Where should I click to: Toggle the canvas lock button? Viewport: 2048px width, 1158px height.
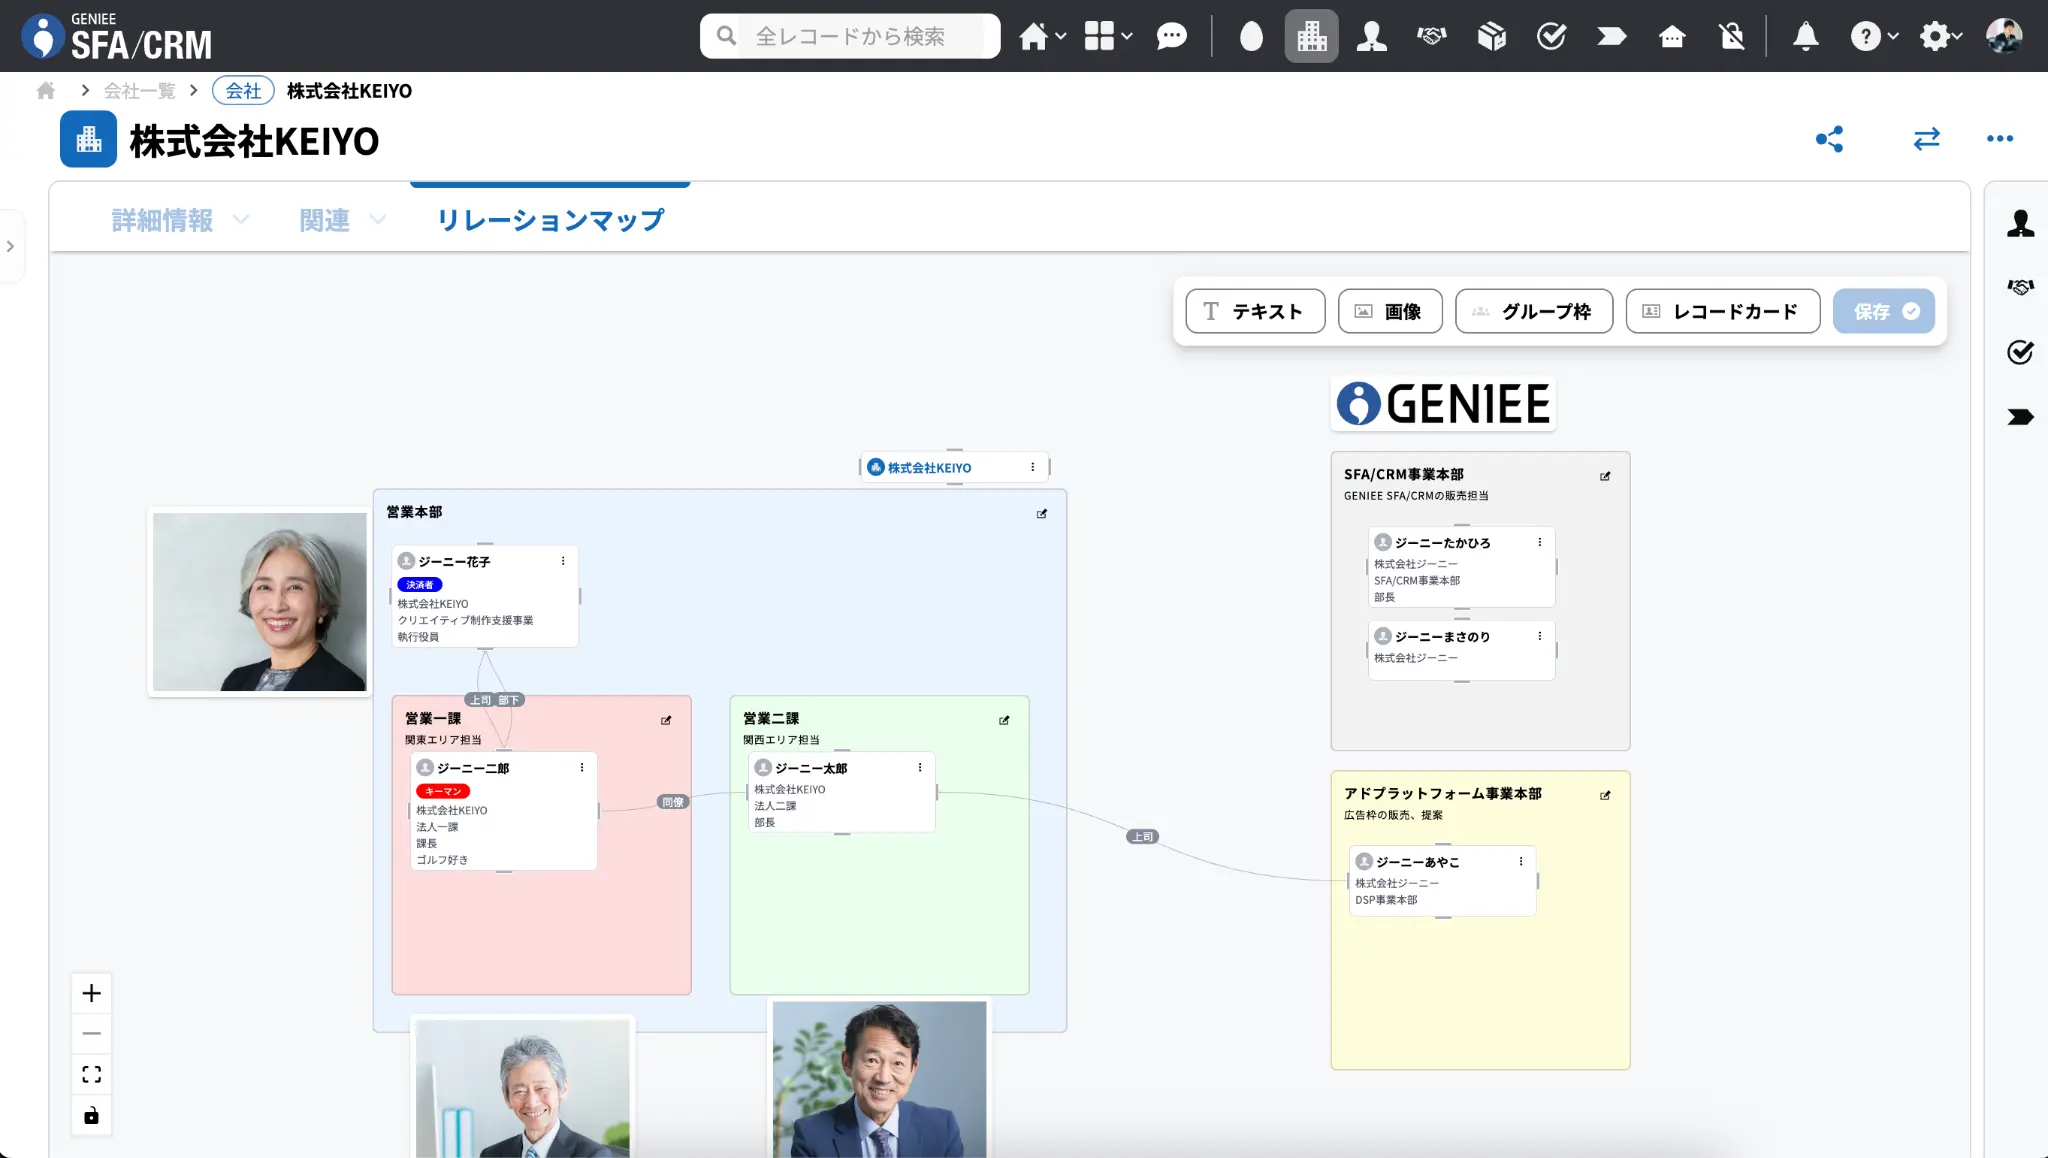(91, 1115)
